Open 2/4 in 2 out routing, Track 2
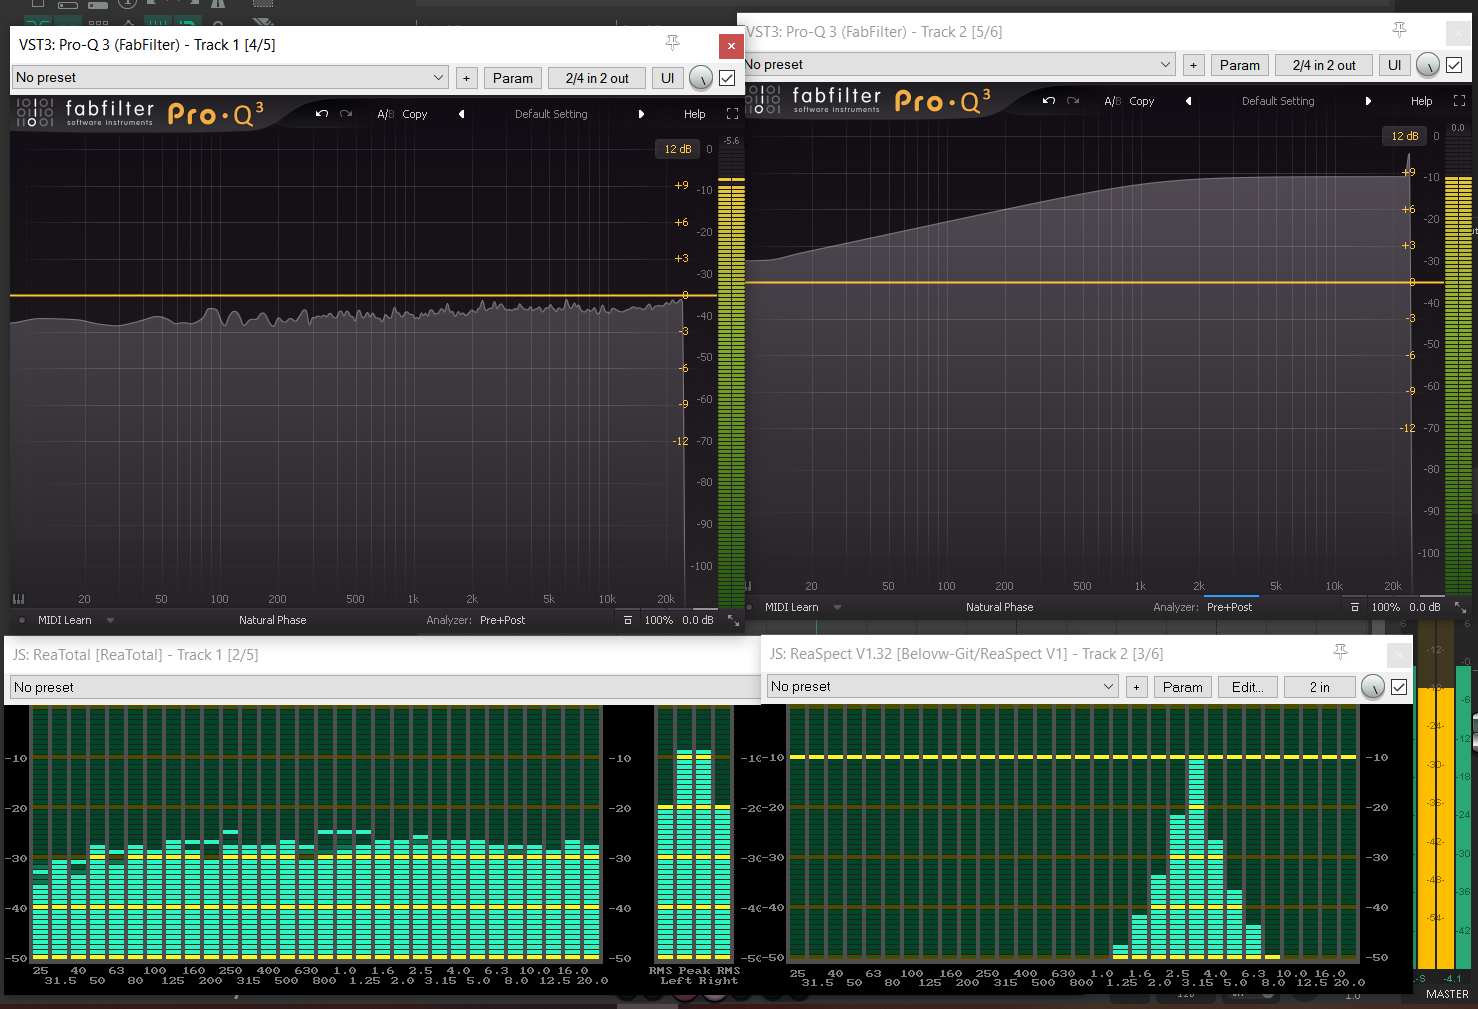Viewport: 1478px width, 1009px height. coord(1324,65)
